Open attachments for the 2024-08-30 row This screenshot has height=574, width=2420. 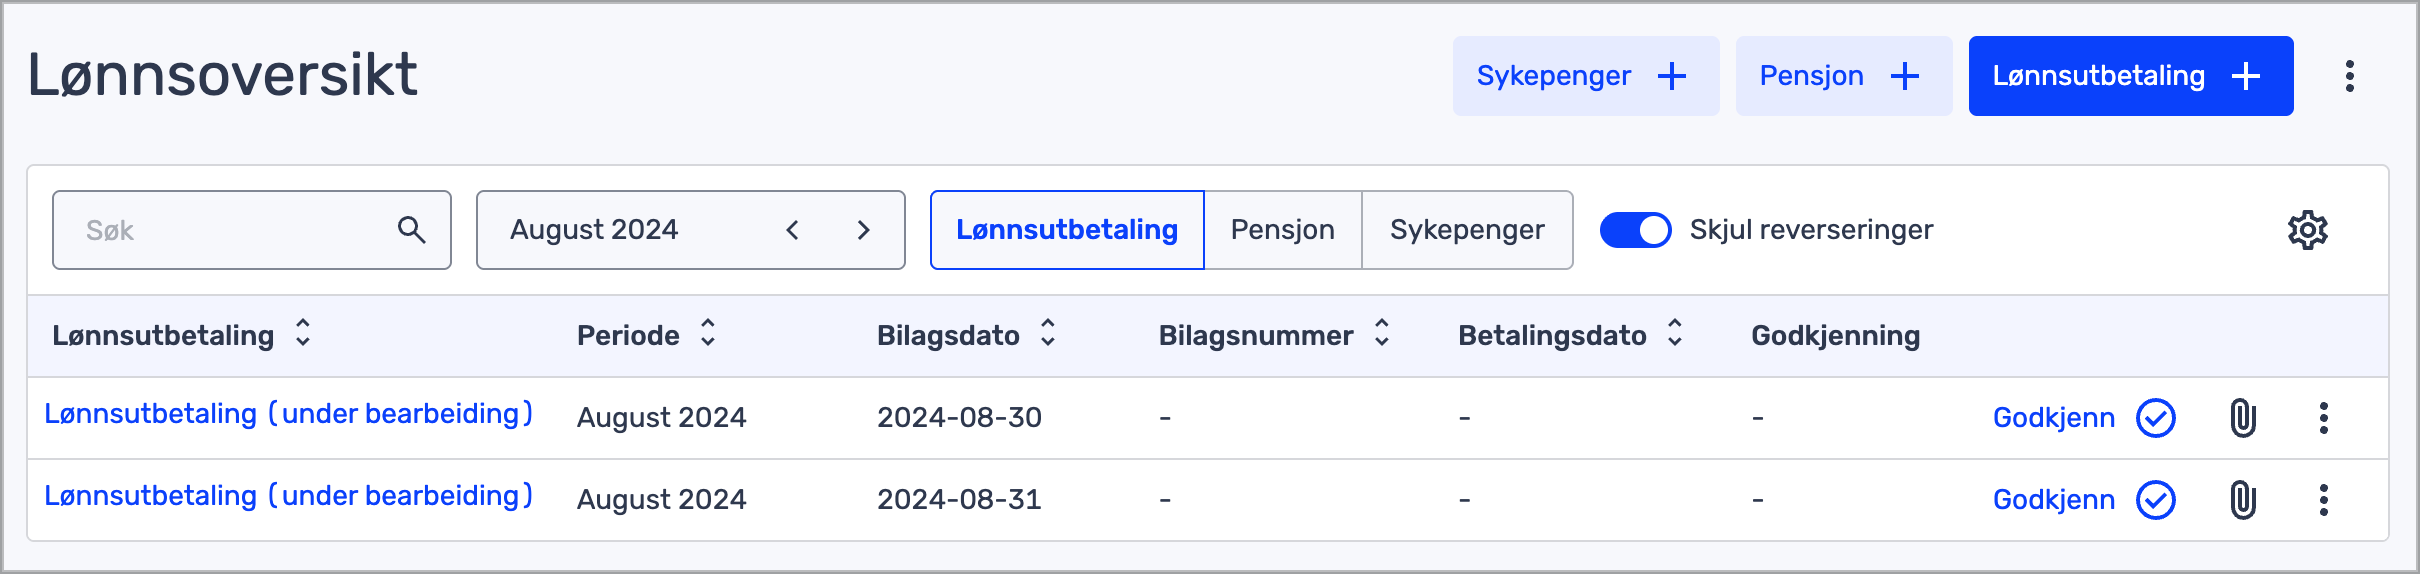2243,418
